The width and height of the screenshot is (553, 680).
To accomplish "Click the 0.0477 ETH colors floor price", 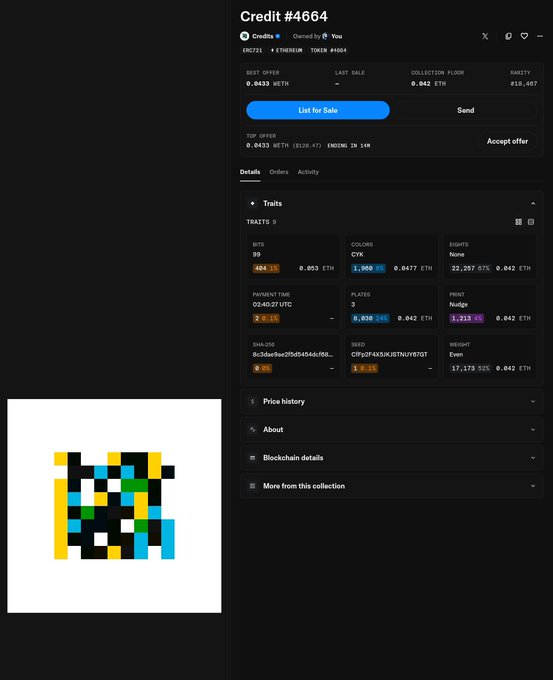I will [x=413, y=268].
